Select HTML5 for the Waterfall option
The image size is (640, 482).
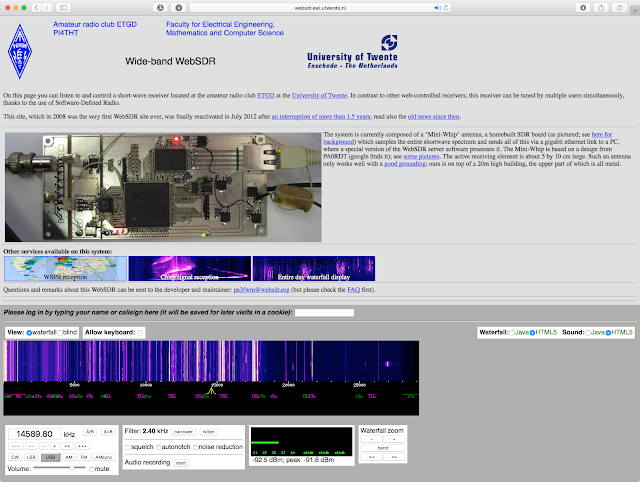(532, 333)
